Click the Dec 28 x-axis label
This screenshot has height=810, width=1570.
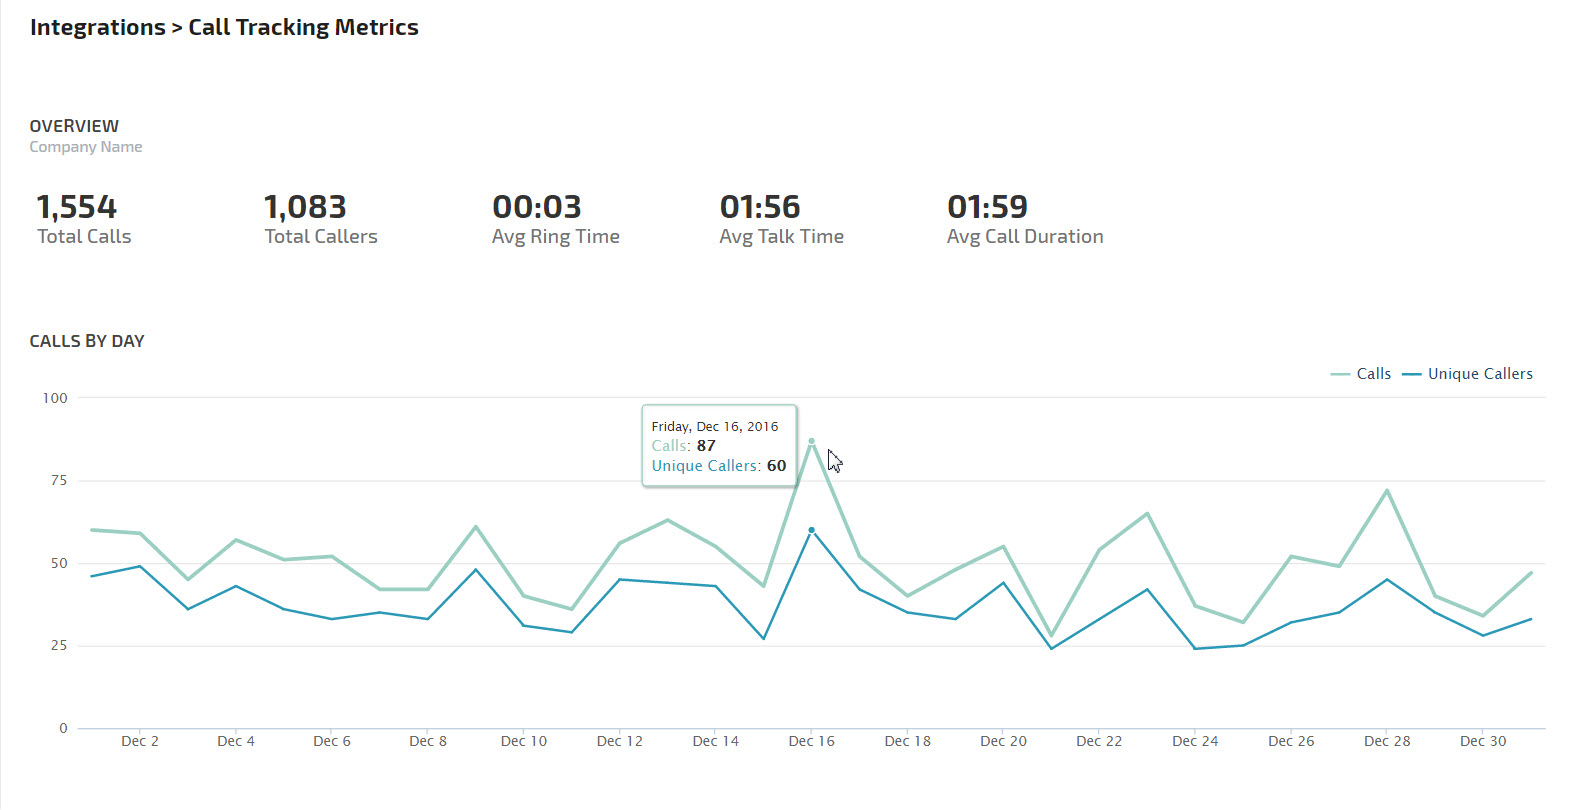click(1387, 741)
